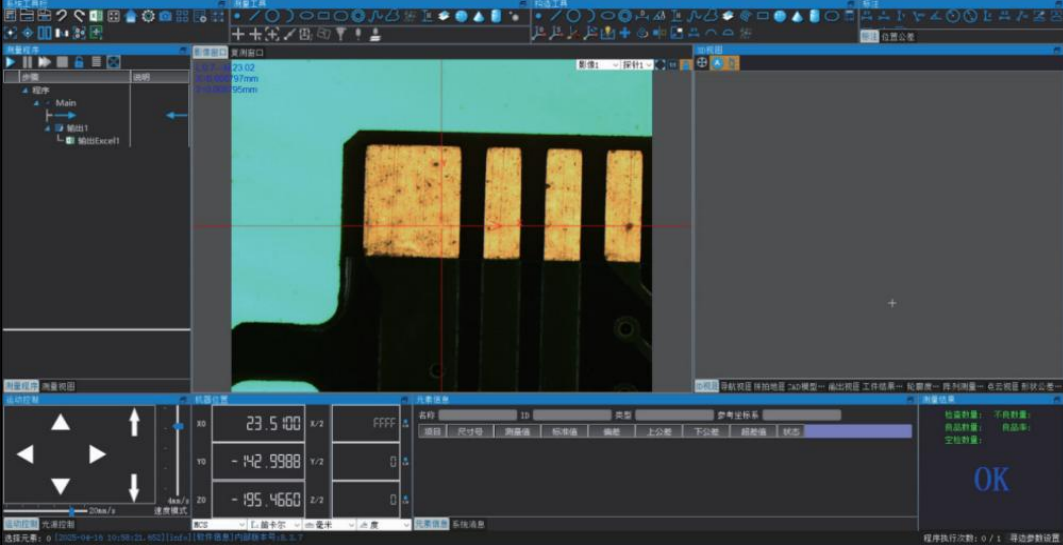
Task: Open the 探针1 probe dropdown
Action: (637, 64)
